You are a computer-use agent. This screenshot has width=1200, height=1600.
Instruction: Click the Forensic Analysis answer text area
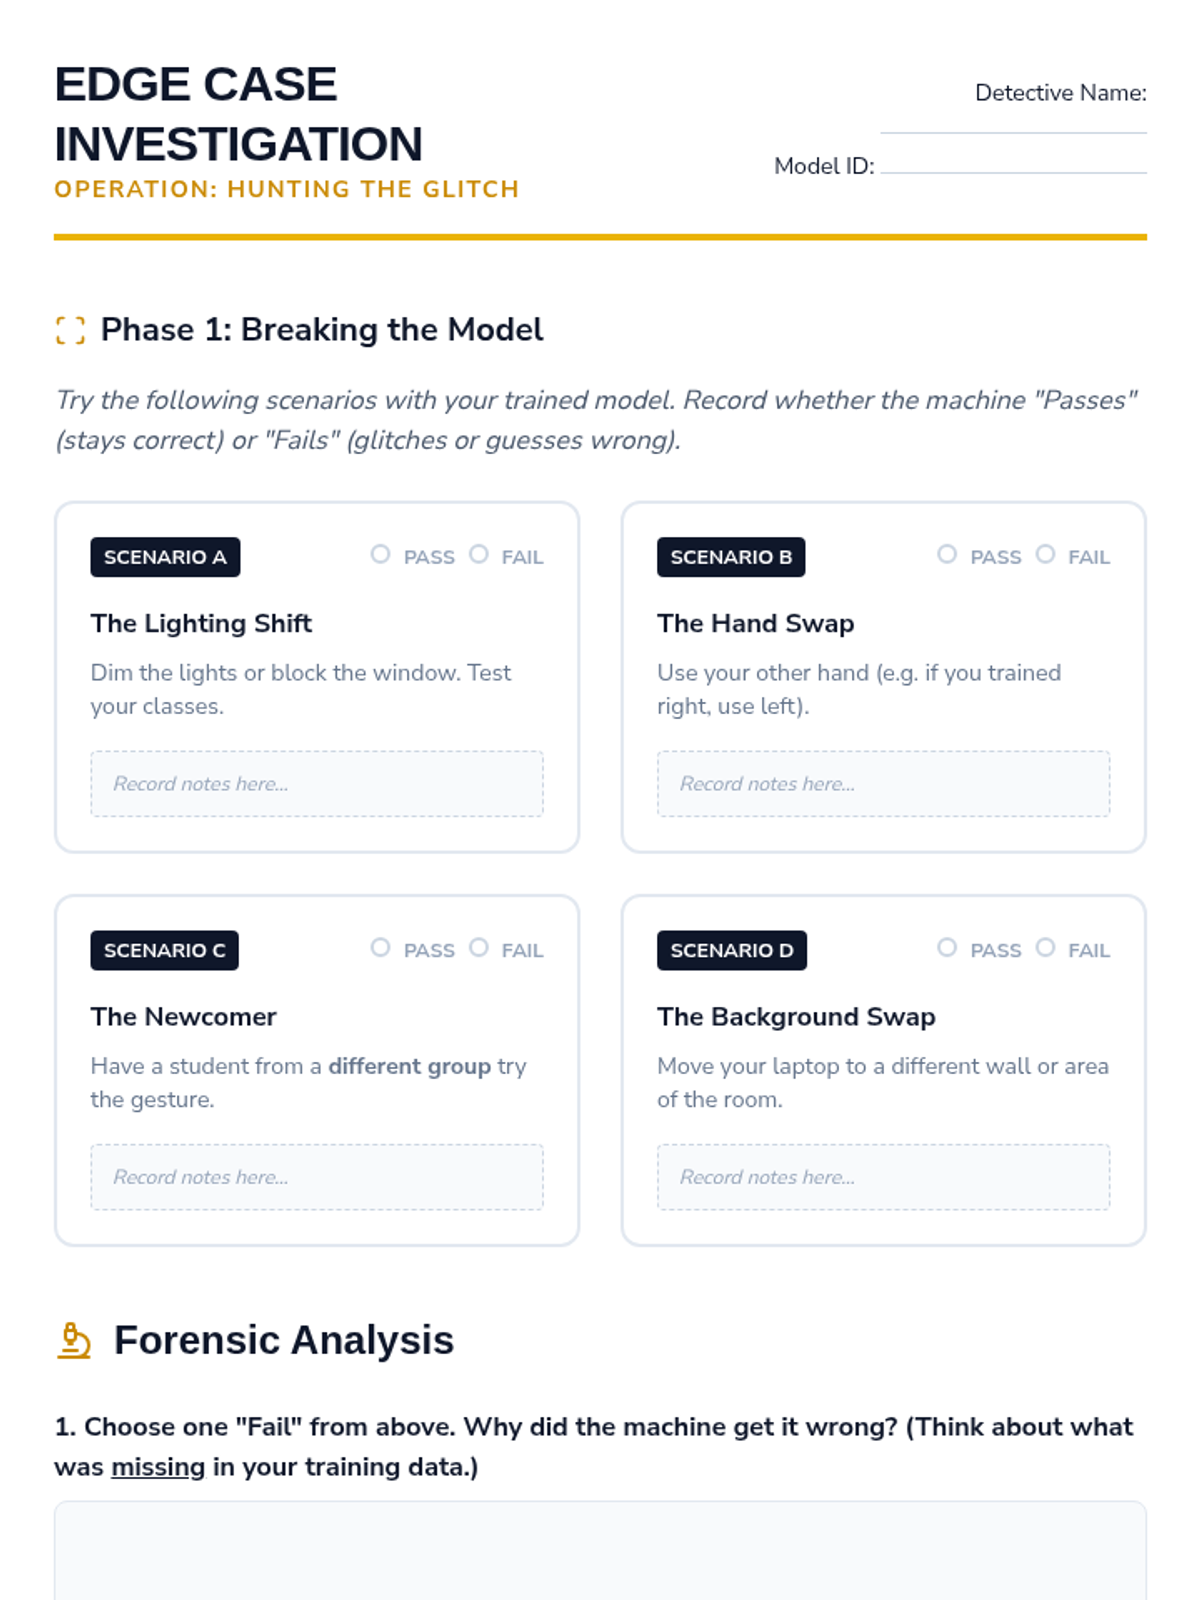click(600, 1550)
